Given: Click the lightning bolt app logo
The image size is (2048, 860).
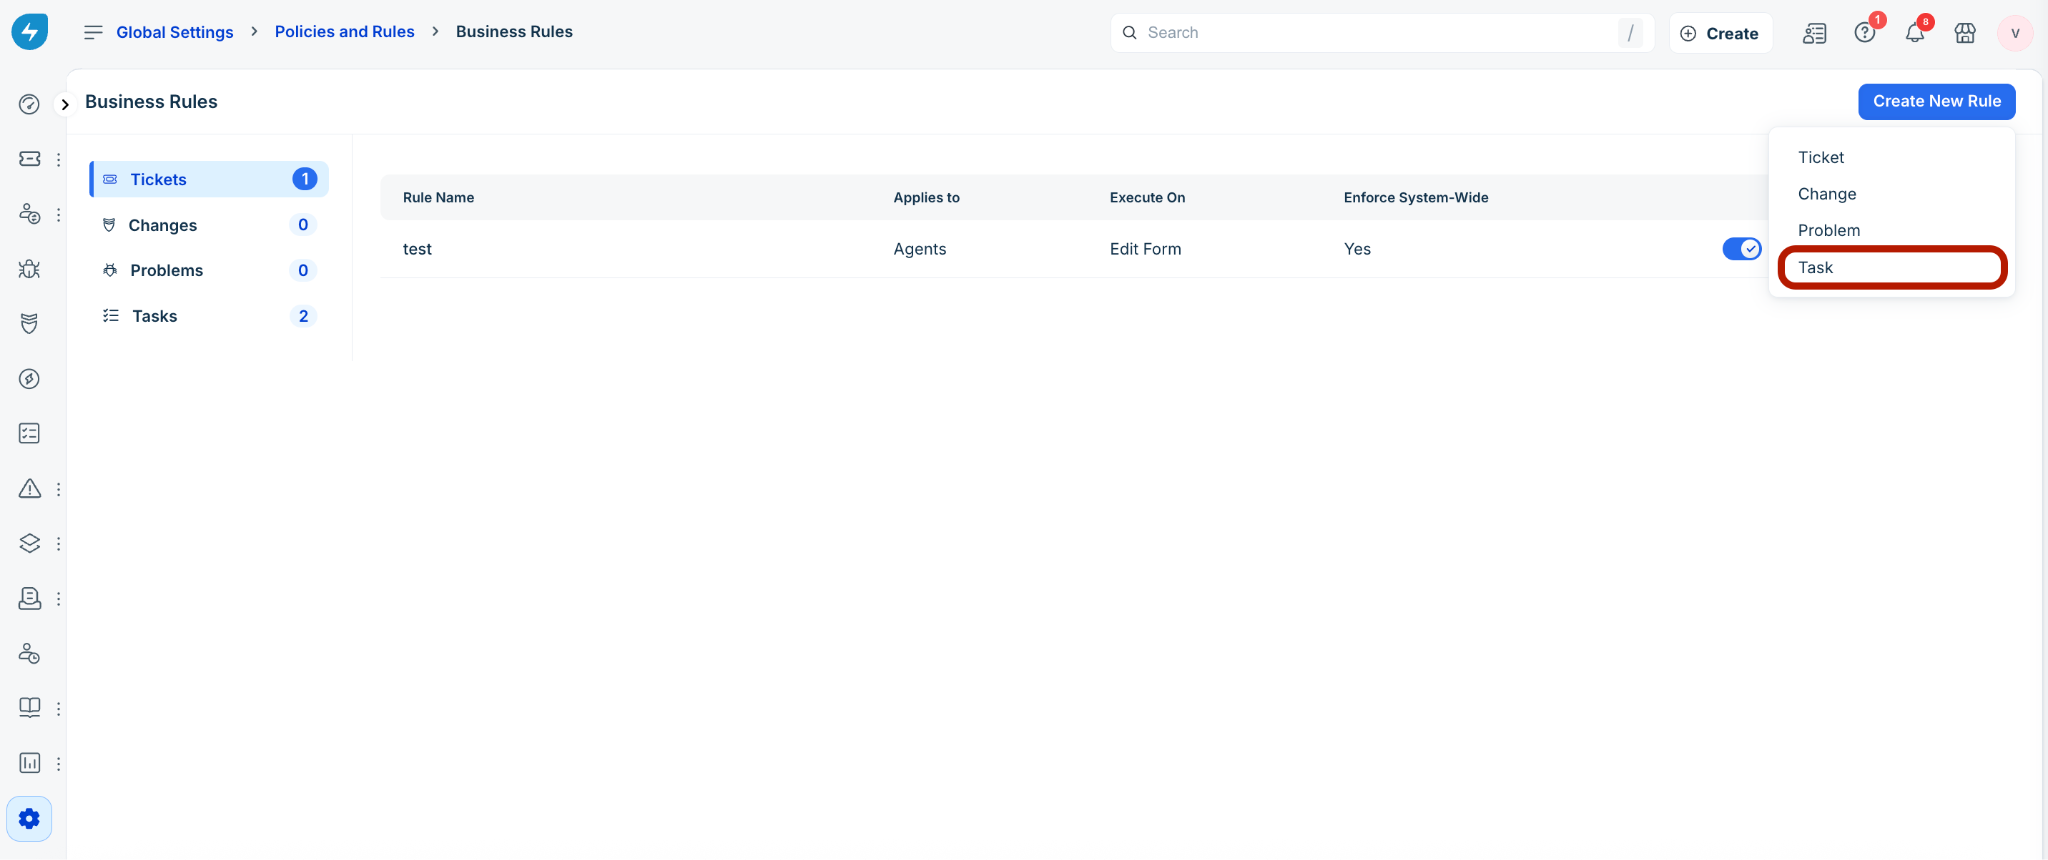Looking at the screenshot, I should (x=29, y=31).
